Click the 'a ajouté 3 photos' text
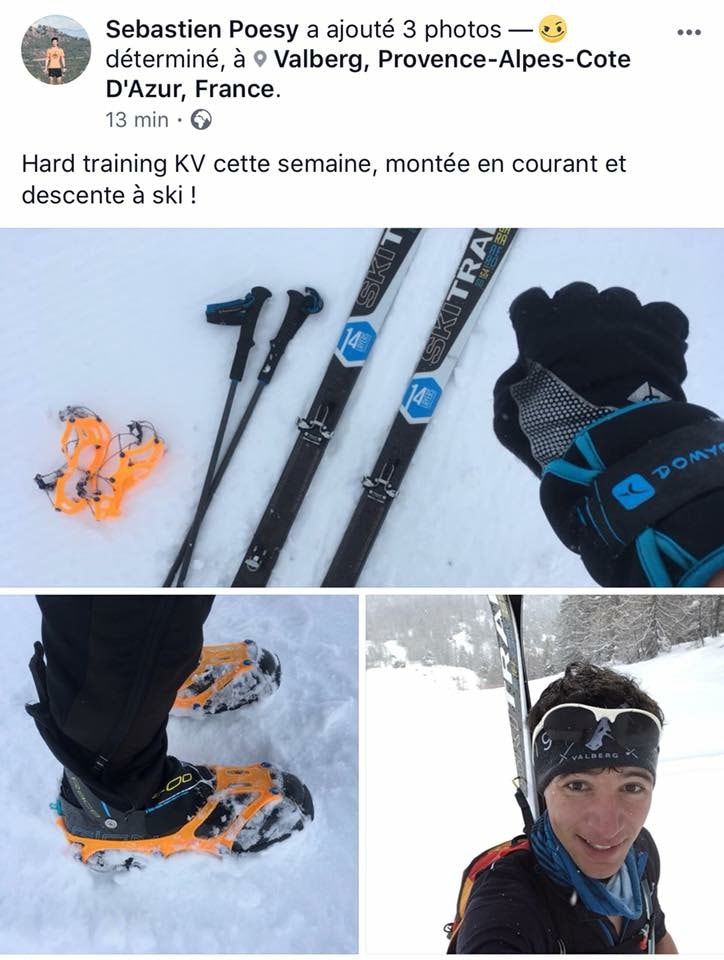Screen dimensions: 724x960 click(404, 29)
